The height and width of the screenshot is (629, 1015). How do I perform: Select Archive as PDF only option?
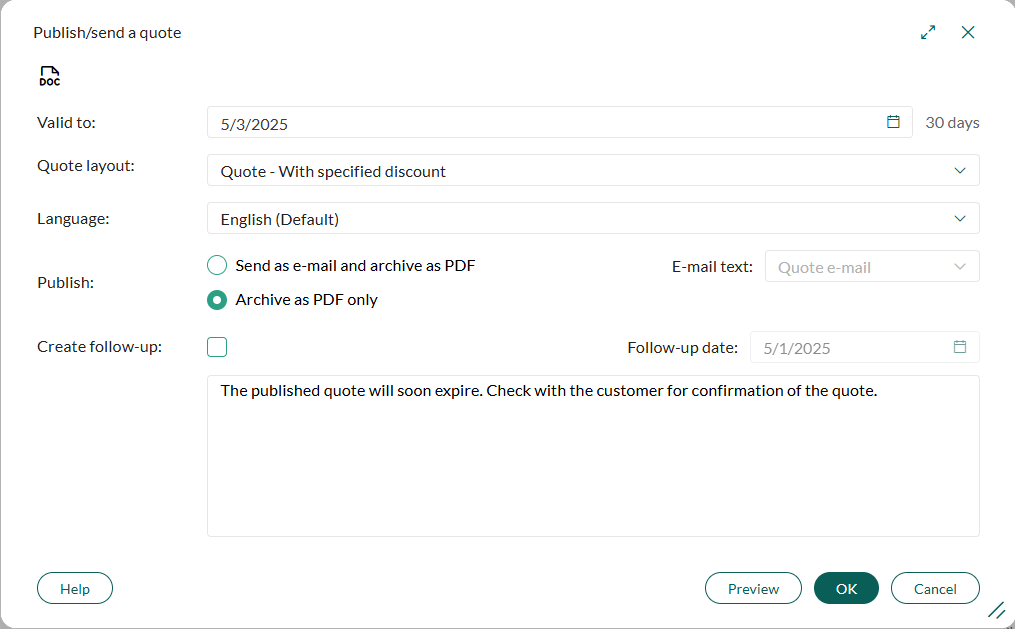click(x=217, y=300)
